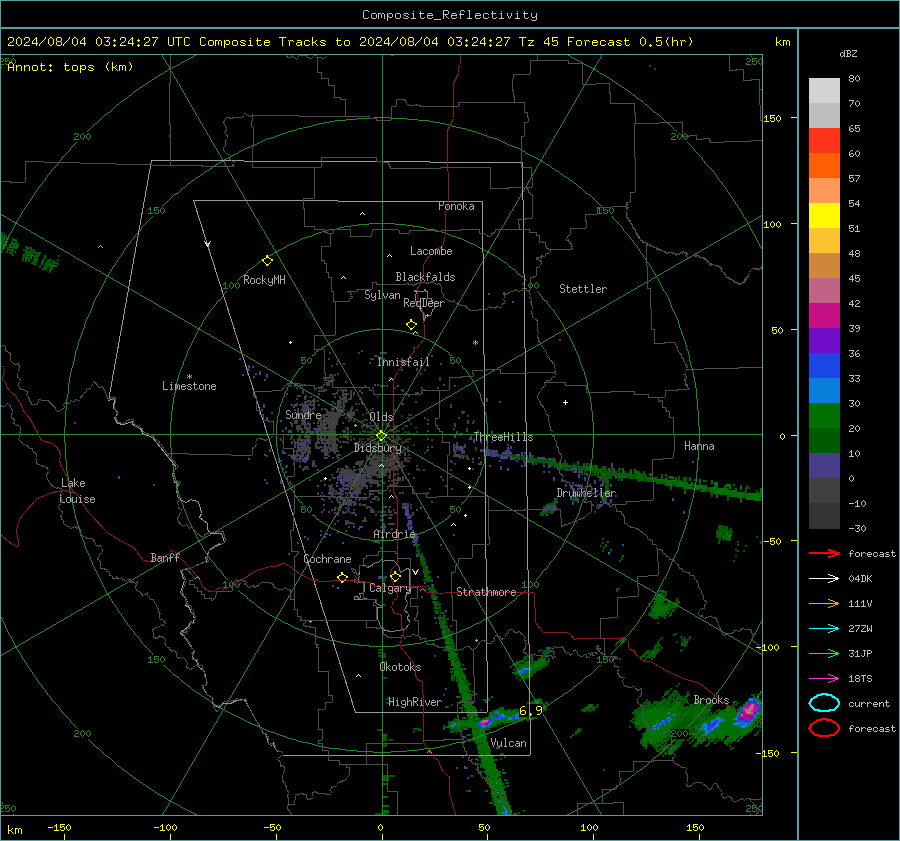
Task: Click the yellow diamond marker near Cochrane
Action: click(x=343, y=577)
